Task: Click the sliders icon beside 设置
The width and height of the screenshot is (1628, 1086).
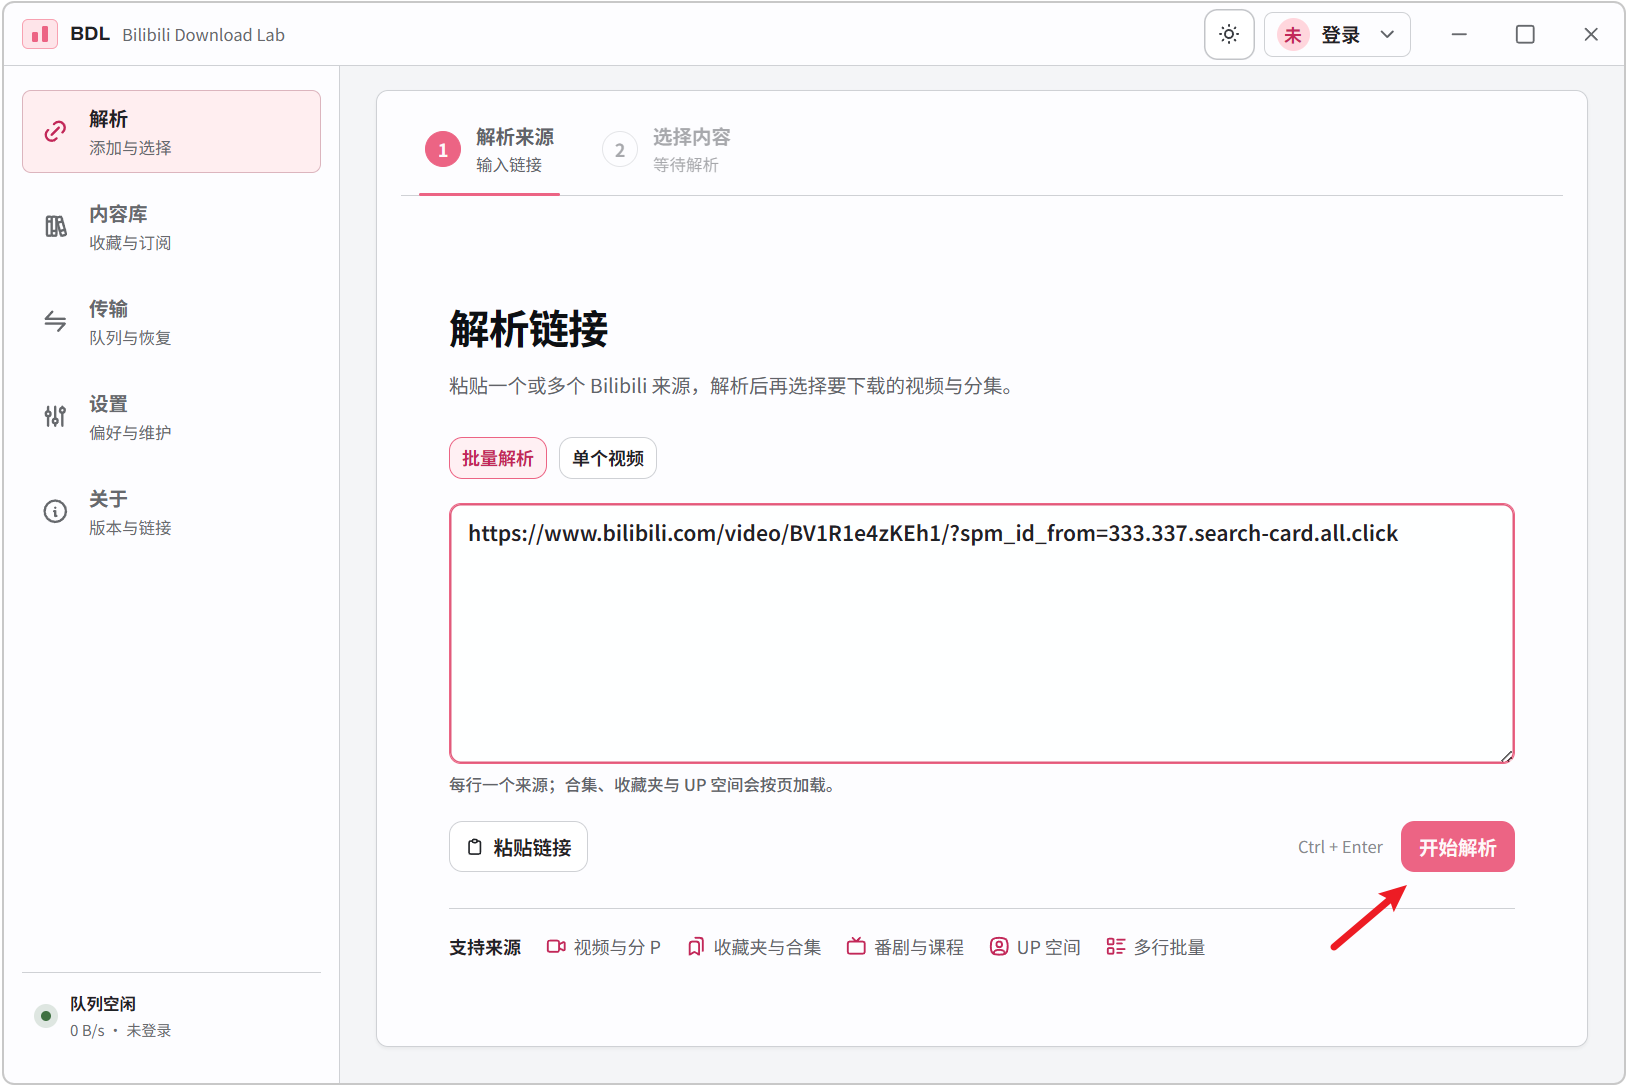Action: (55, 417)
